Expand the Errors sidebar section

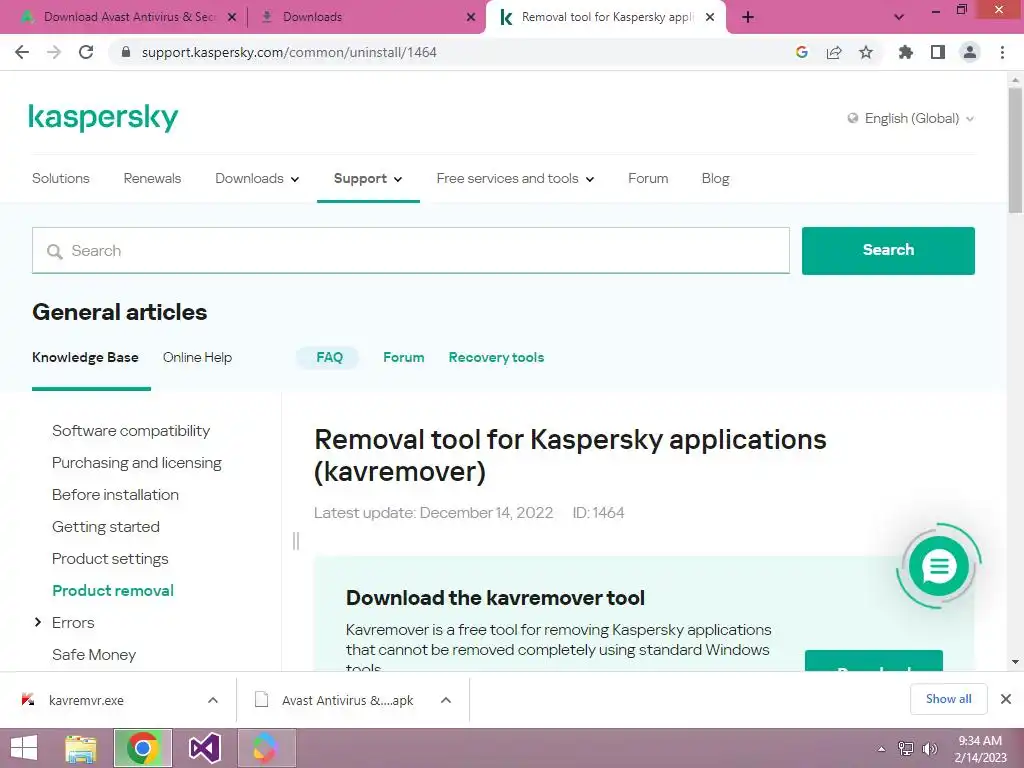point(37,622)
